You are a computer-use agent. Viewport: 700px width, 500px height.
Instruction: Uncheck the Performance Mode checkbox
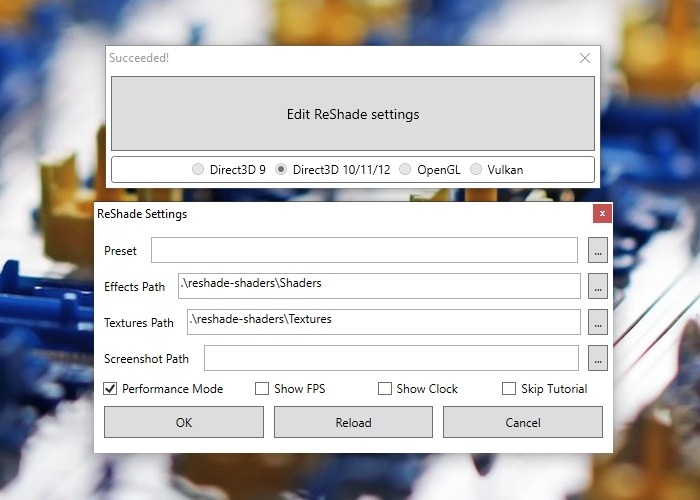coord(110,388)
